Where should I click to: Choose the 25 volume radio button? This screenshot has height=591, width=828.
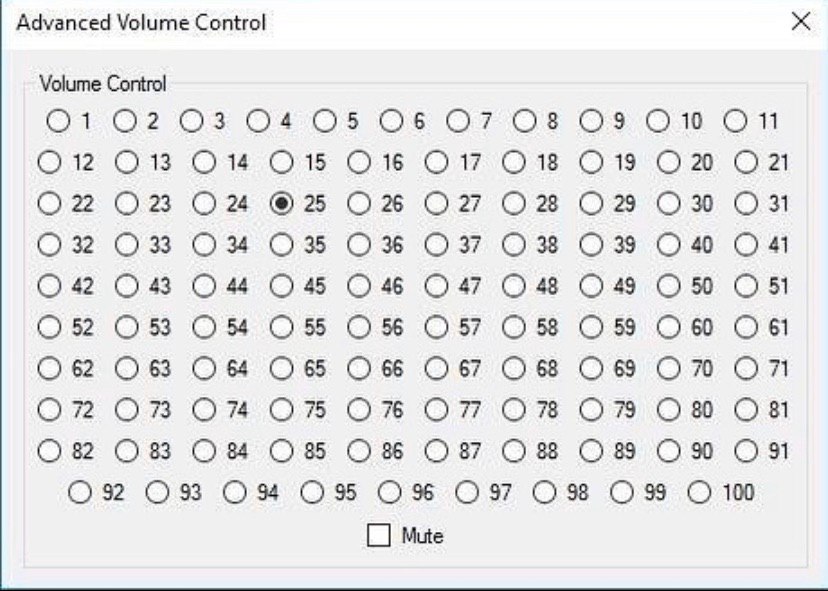coord(282,204)
